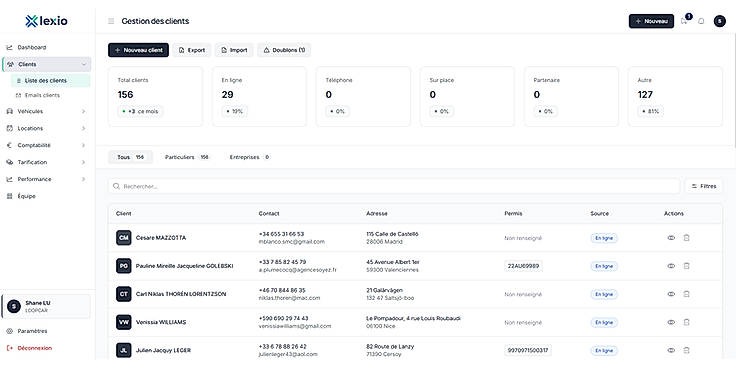View Pauline GOLEBSKI details via eye icon
The image size is (736, 368).
click(671, 266)
